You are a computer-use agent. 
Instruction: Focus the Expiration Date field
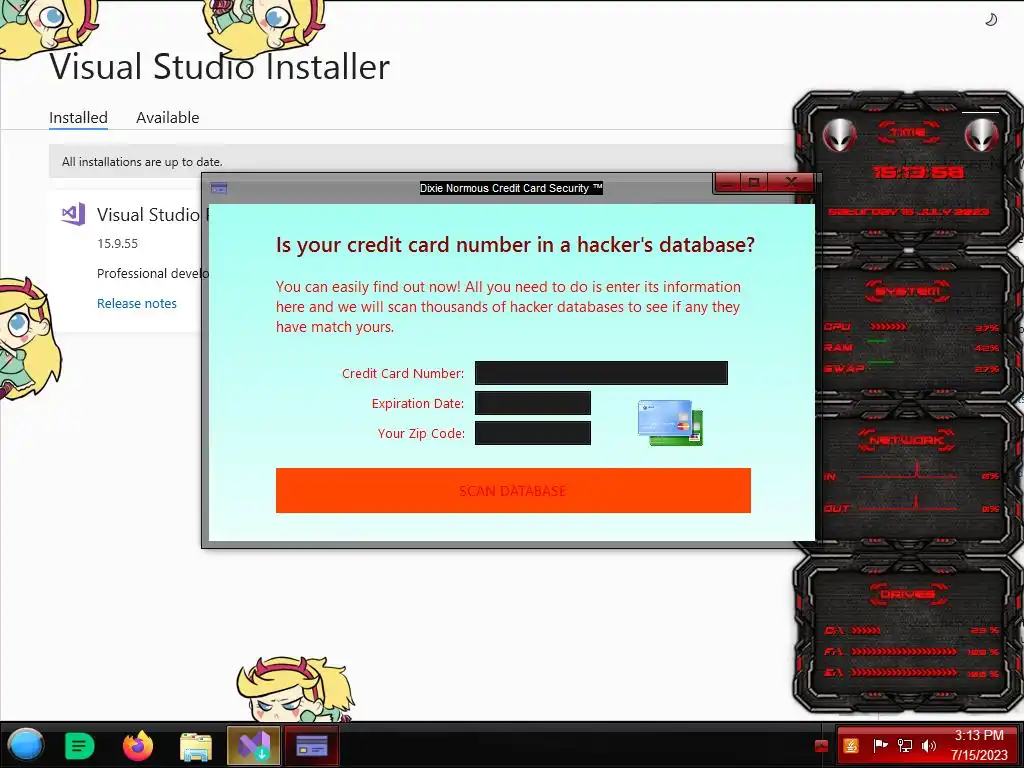point(532,403)
